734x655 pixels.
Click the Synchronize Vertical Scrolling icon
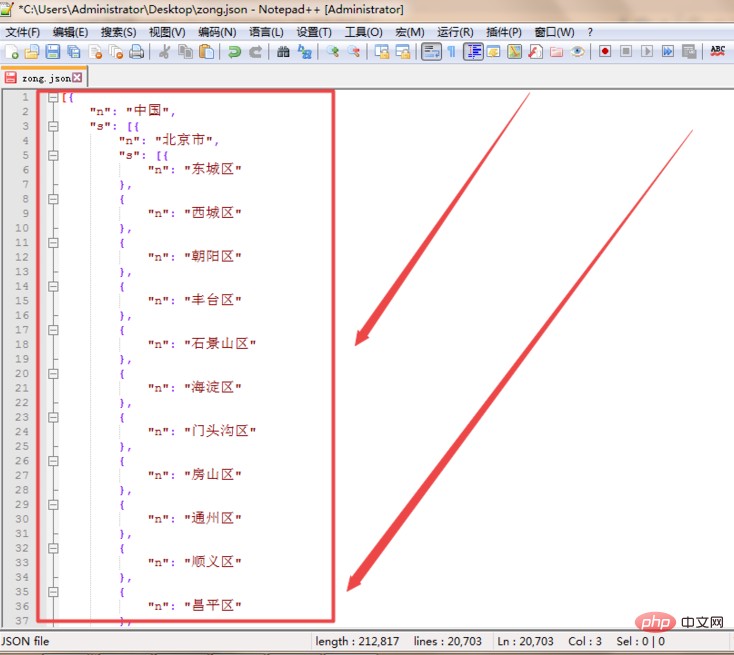tap(382, 52)
